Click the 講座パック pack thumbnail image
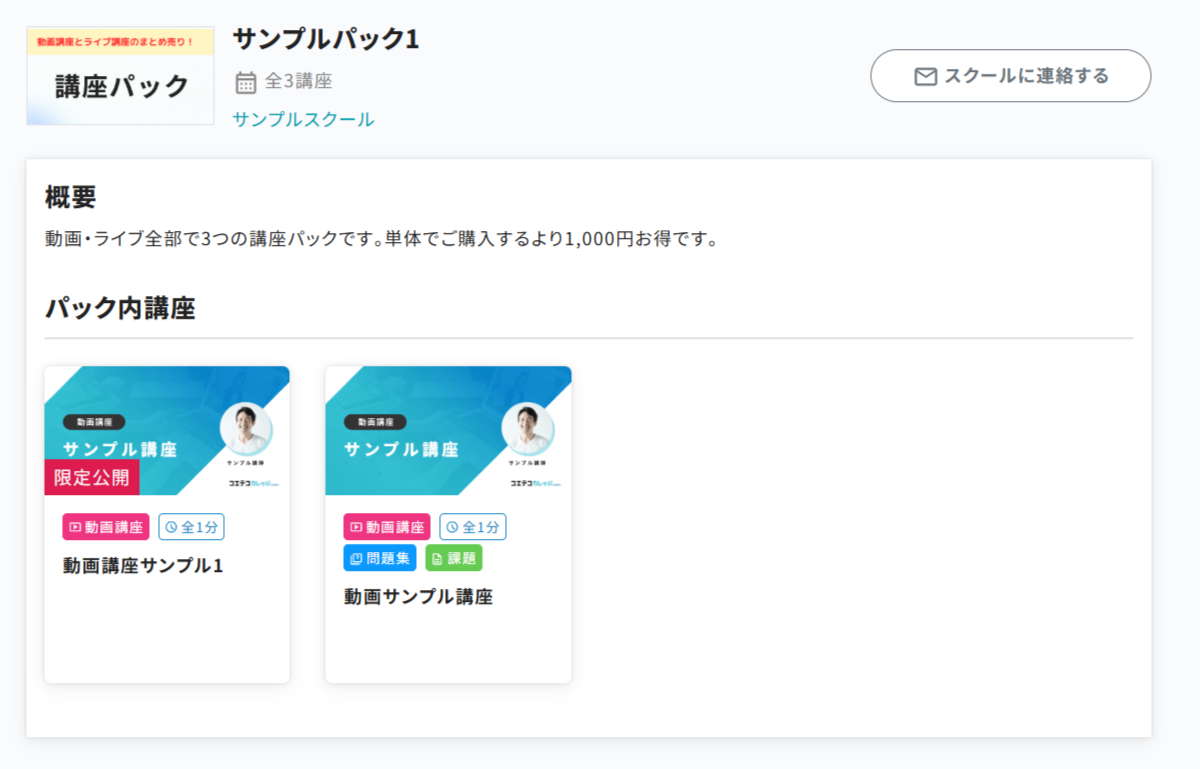1200x769 pixels. pos(120,76)
